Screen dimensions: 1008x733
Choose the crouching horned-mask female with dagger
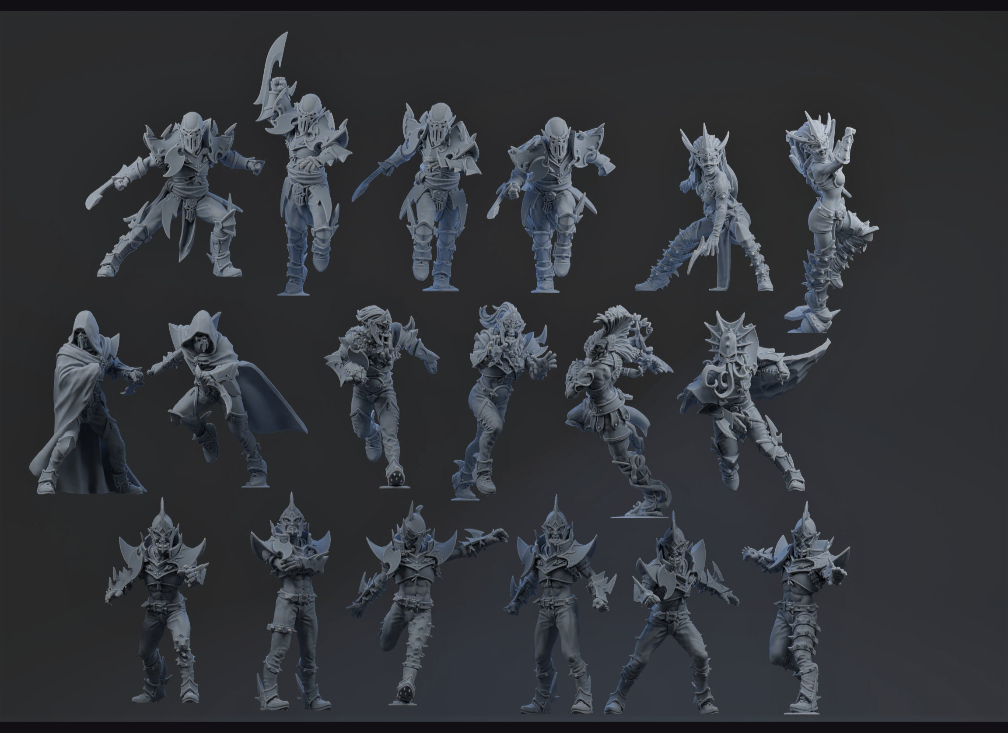(x=704, y=209)
